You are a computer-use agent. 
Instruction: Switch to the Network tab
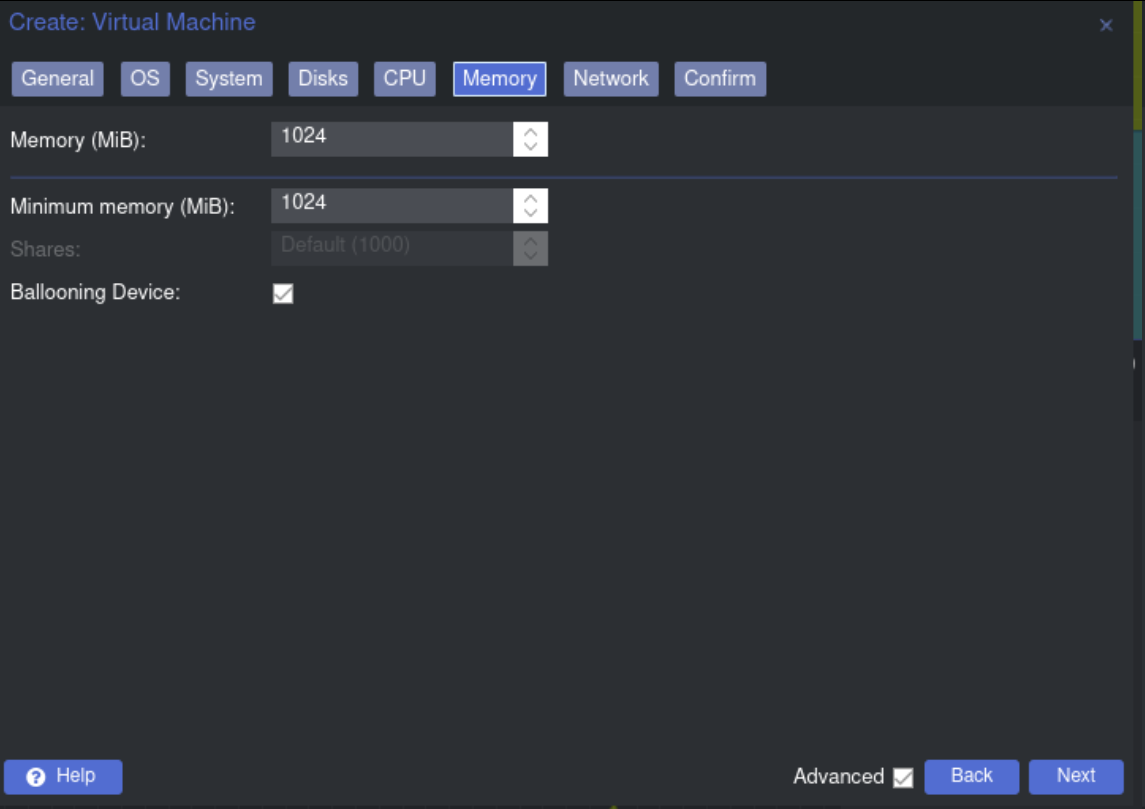(x=610, y=79)
